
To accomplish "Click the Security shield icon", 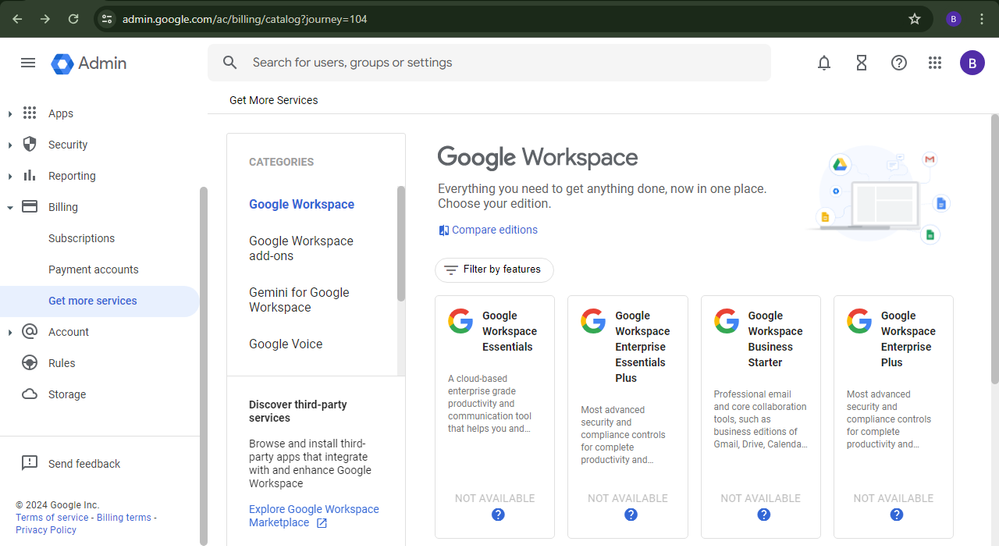I will coord(29,144).
